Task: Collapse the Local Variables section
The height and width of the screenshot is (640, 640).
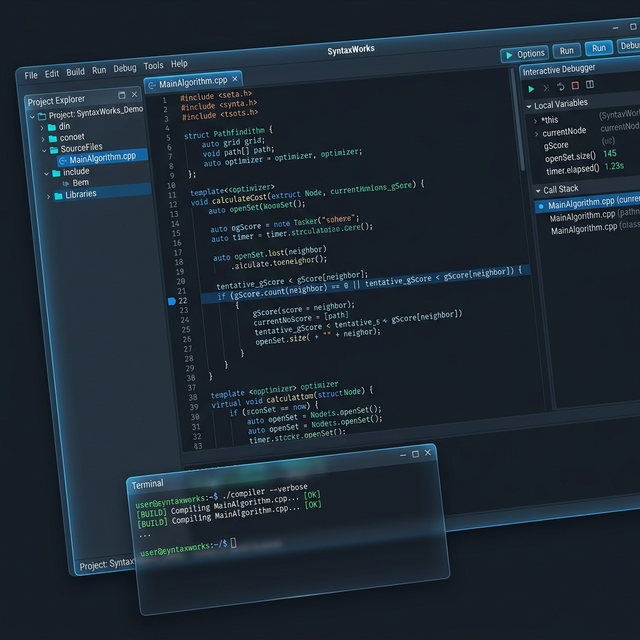Action: pos(529,105)
